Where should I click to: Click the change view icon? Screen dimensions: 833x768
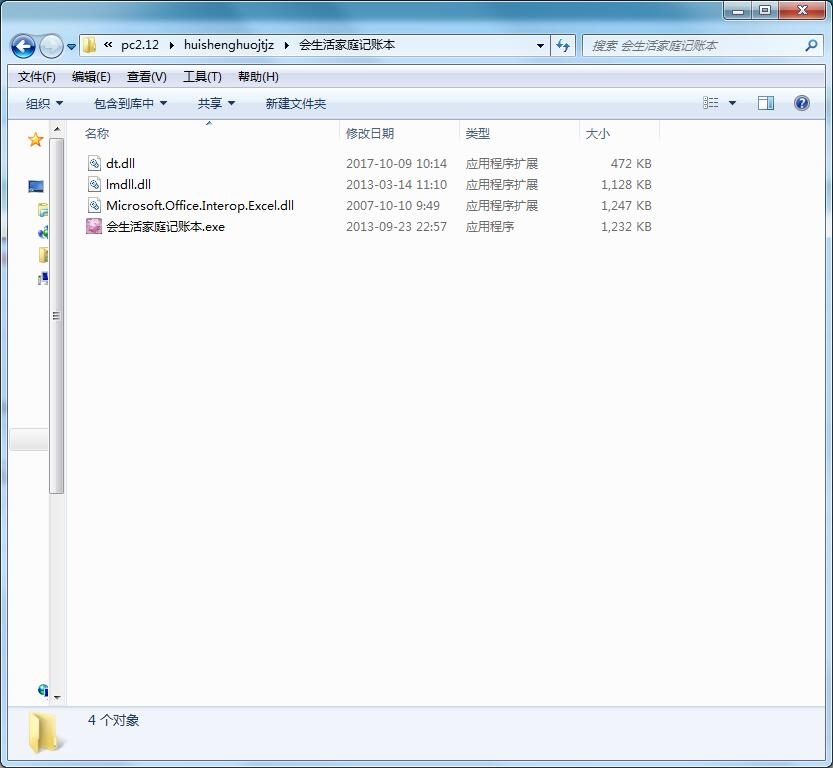coord(710,103)
